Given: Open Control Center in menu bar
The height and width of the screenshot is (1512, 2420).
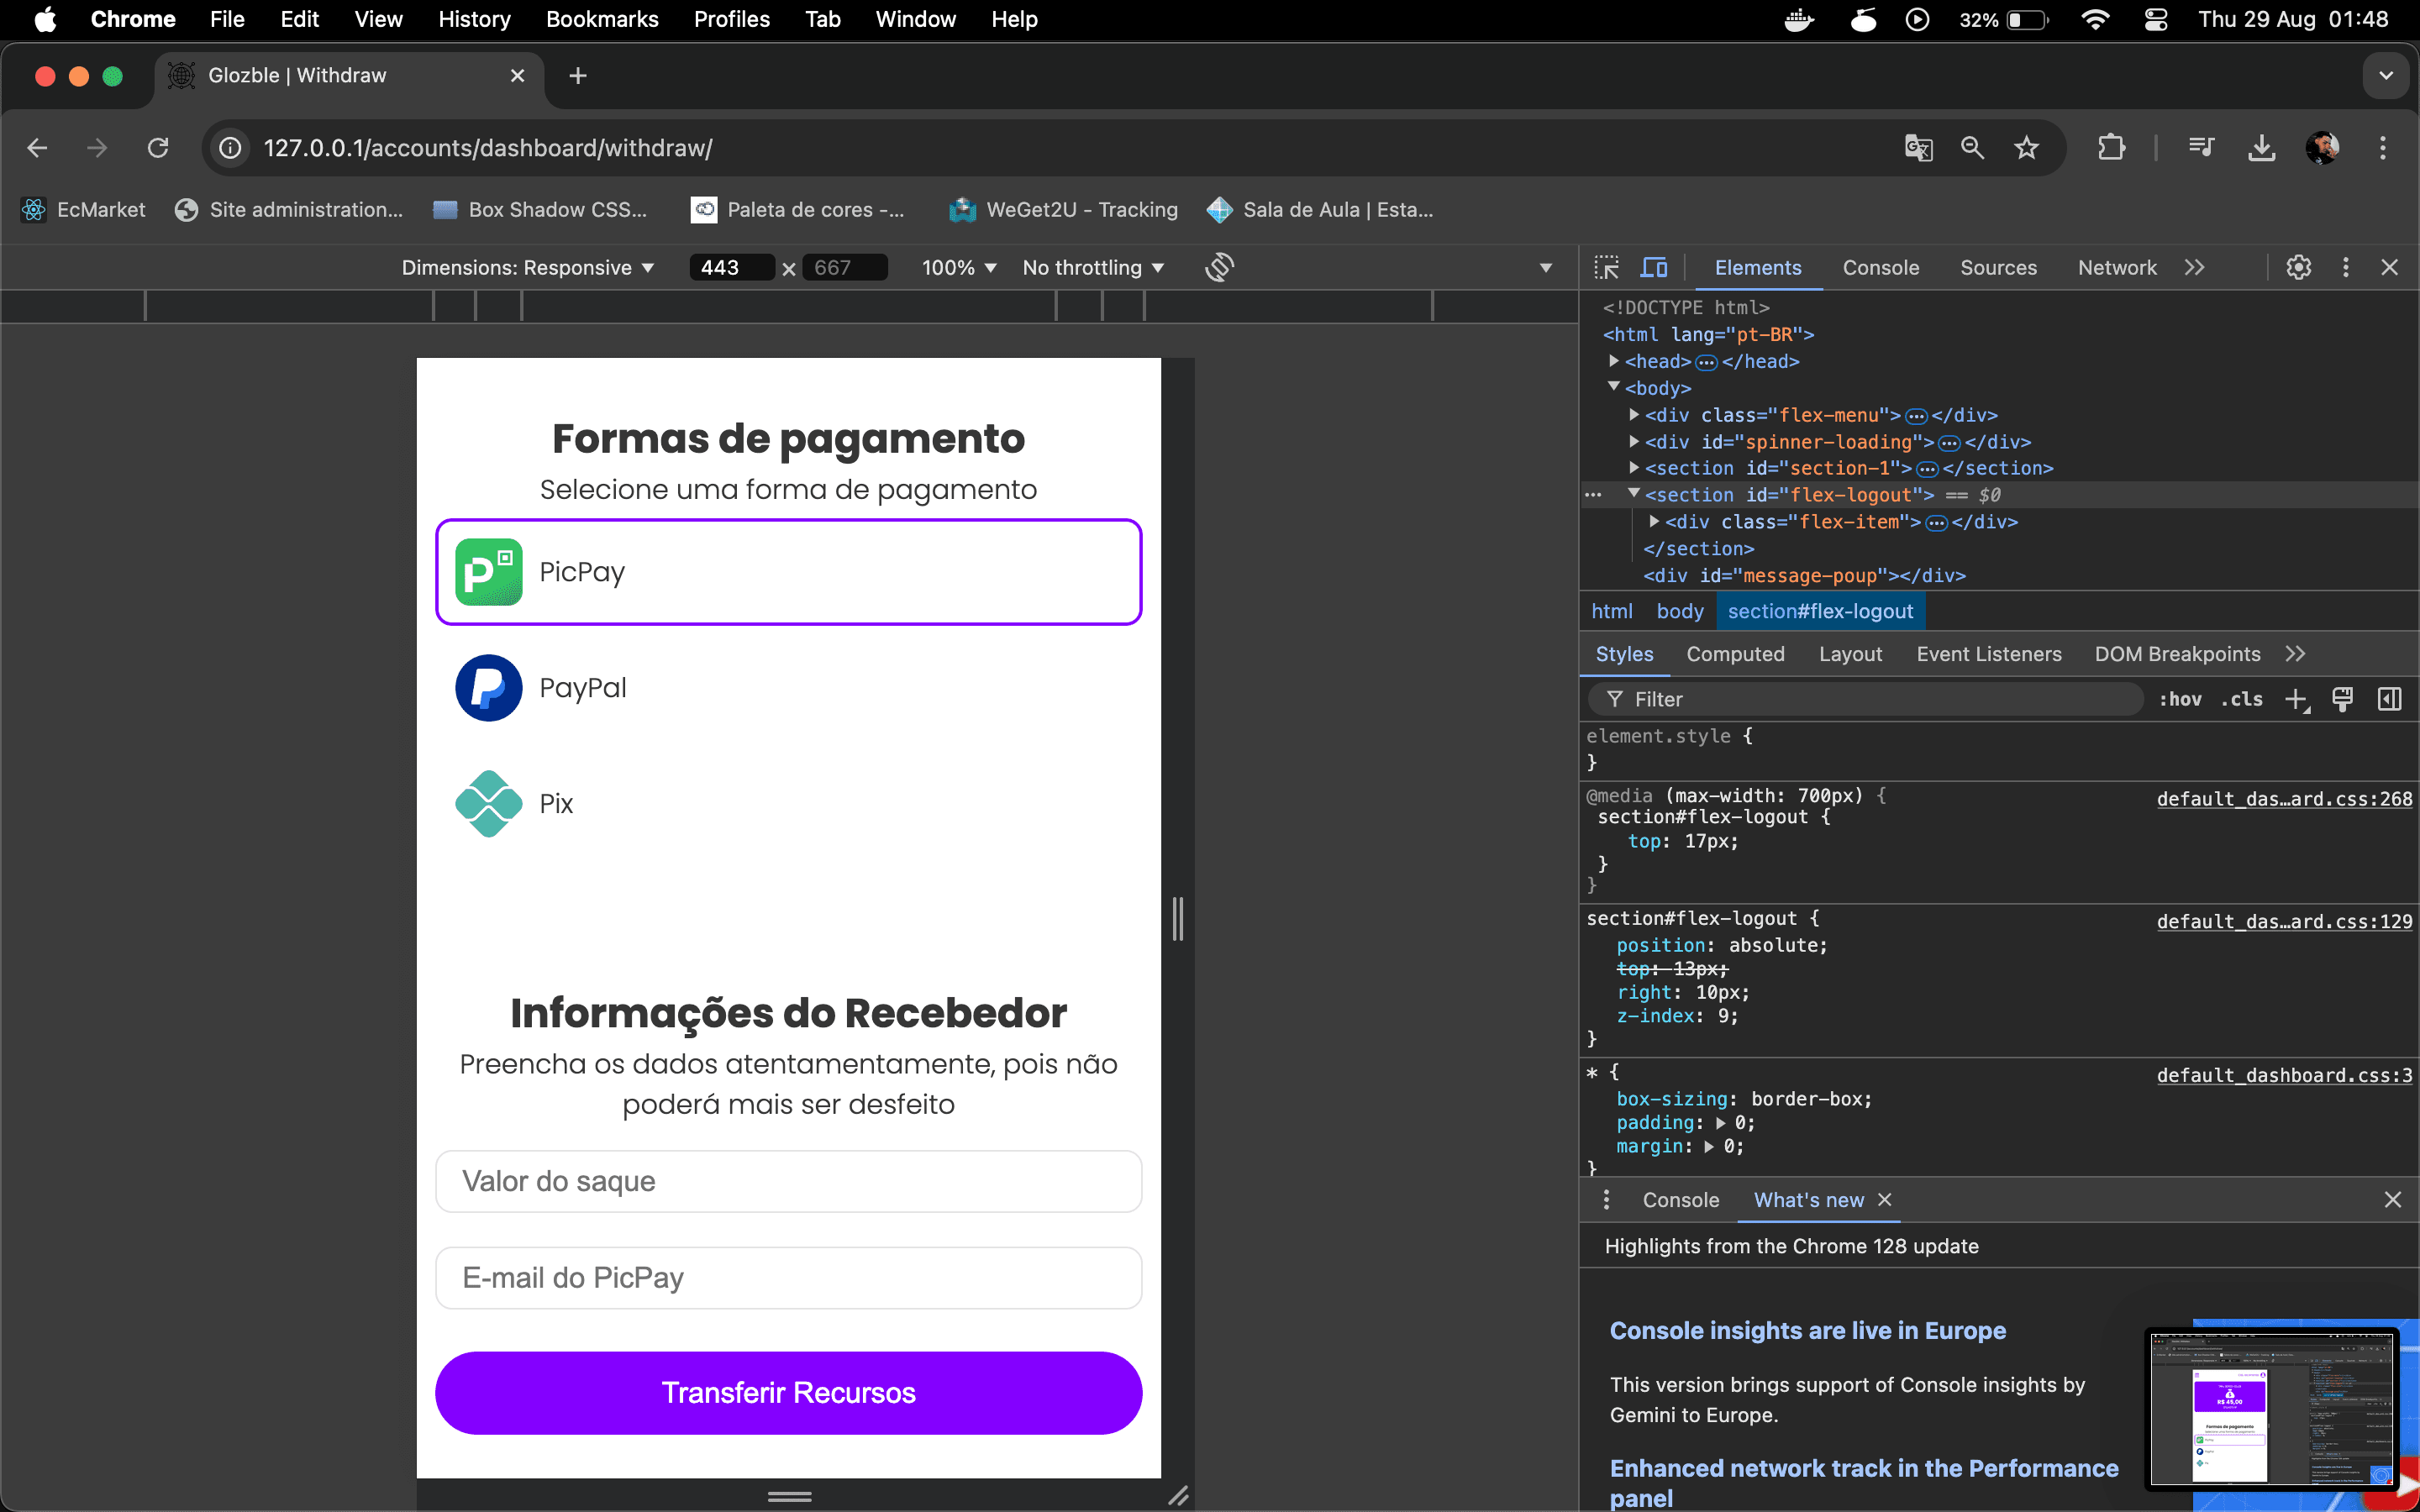Looking at the screenshot, I should click(2155, 20).
